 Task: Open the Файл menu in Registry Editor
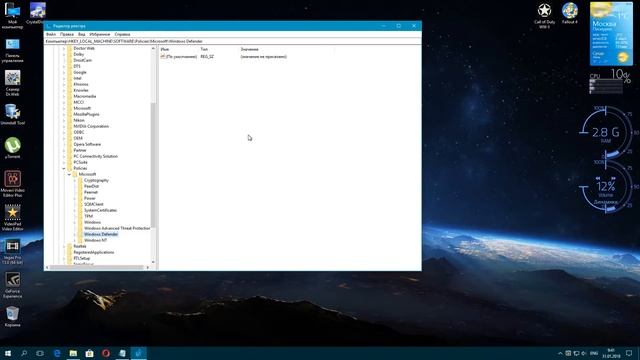(51, 34)
